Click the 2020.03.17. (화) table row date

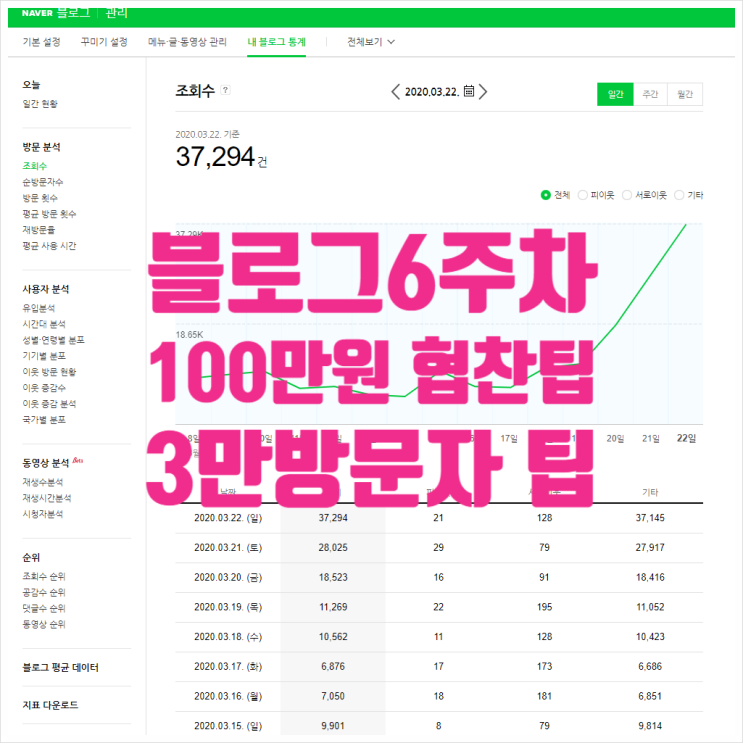point(228,667)
